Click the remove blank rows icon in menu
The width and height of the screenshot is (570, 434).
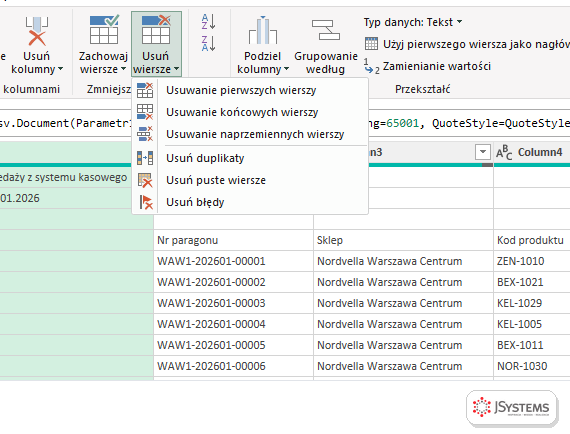145,180
